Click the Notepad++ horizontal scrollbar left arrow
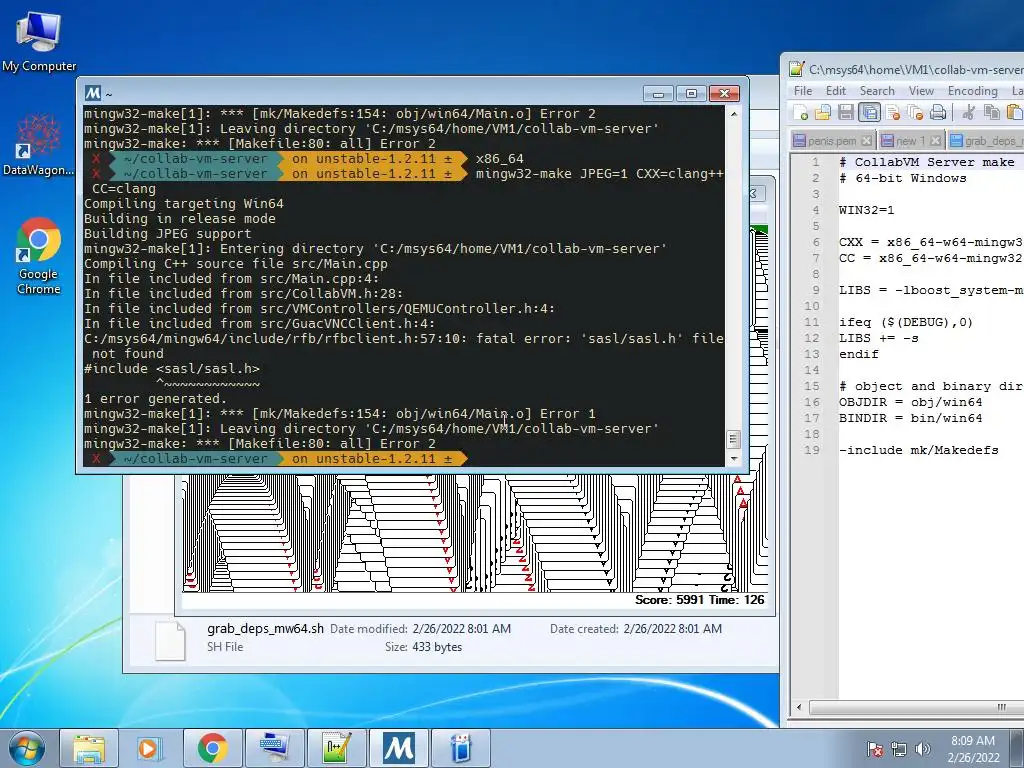The width and height of the screenshot is (1024, 768). click(799, 707)
